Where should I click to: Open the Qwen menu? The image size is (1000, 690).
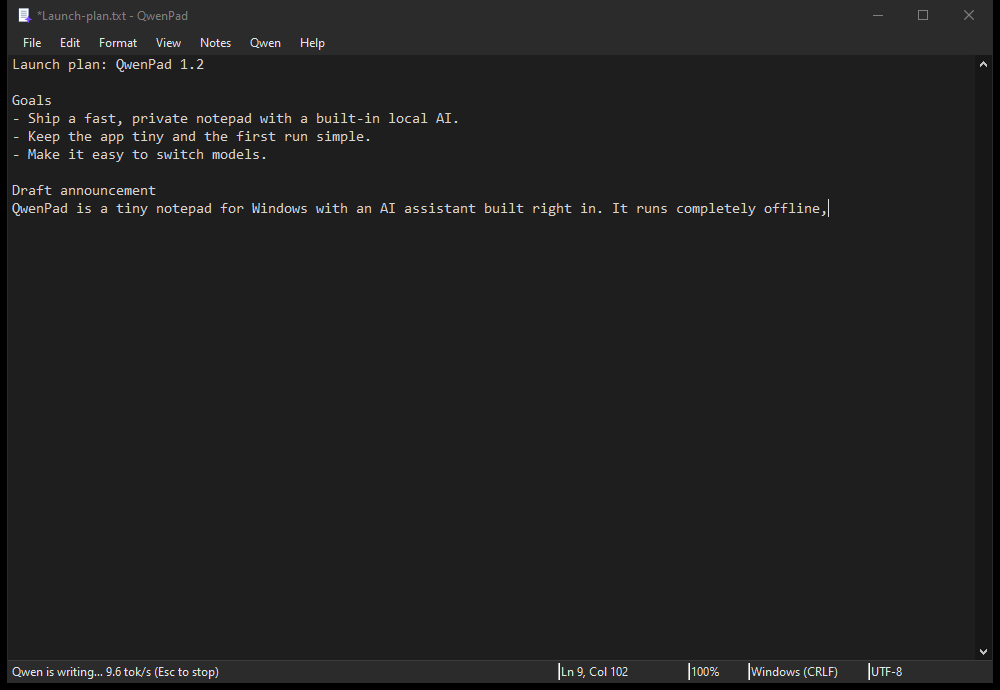265,43
